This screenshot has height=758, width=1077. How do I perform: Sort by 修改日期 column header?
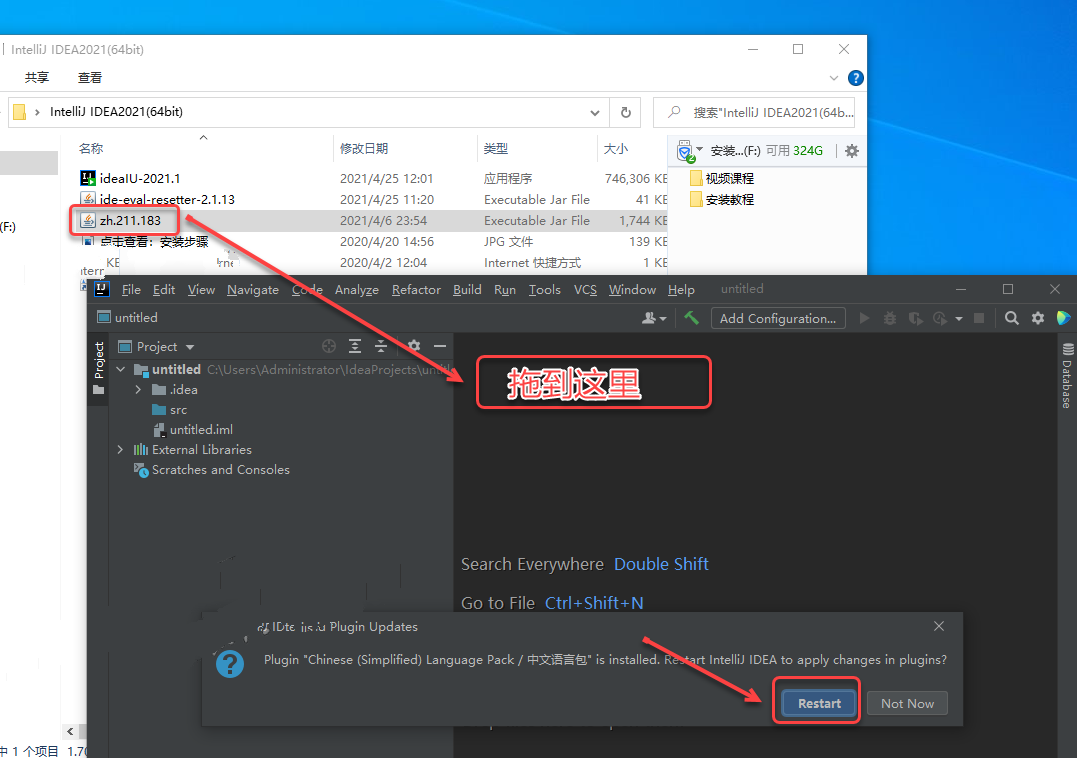click(x=363, y=148)
